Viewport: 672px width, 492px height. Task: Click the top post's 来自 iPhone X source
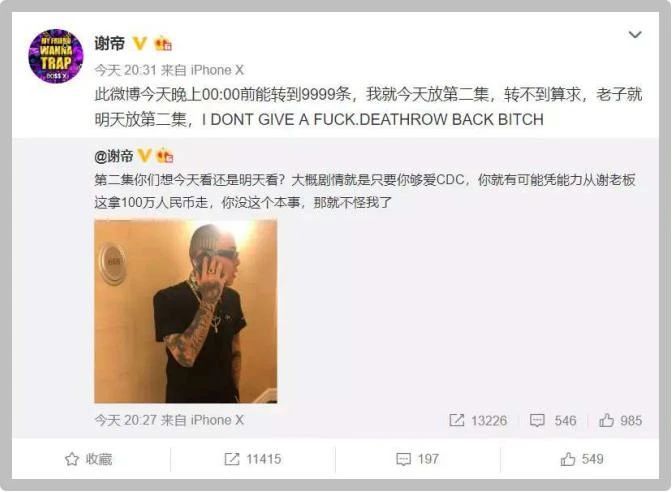[203, 70]
